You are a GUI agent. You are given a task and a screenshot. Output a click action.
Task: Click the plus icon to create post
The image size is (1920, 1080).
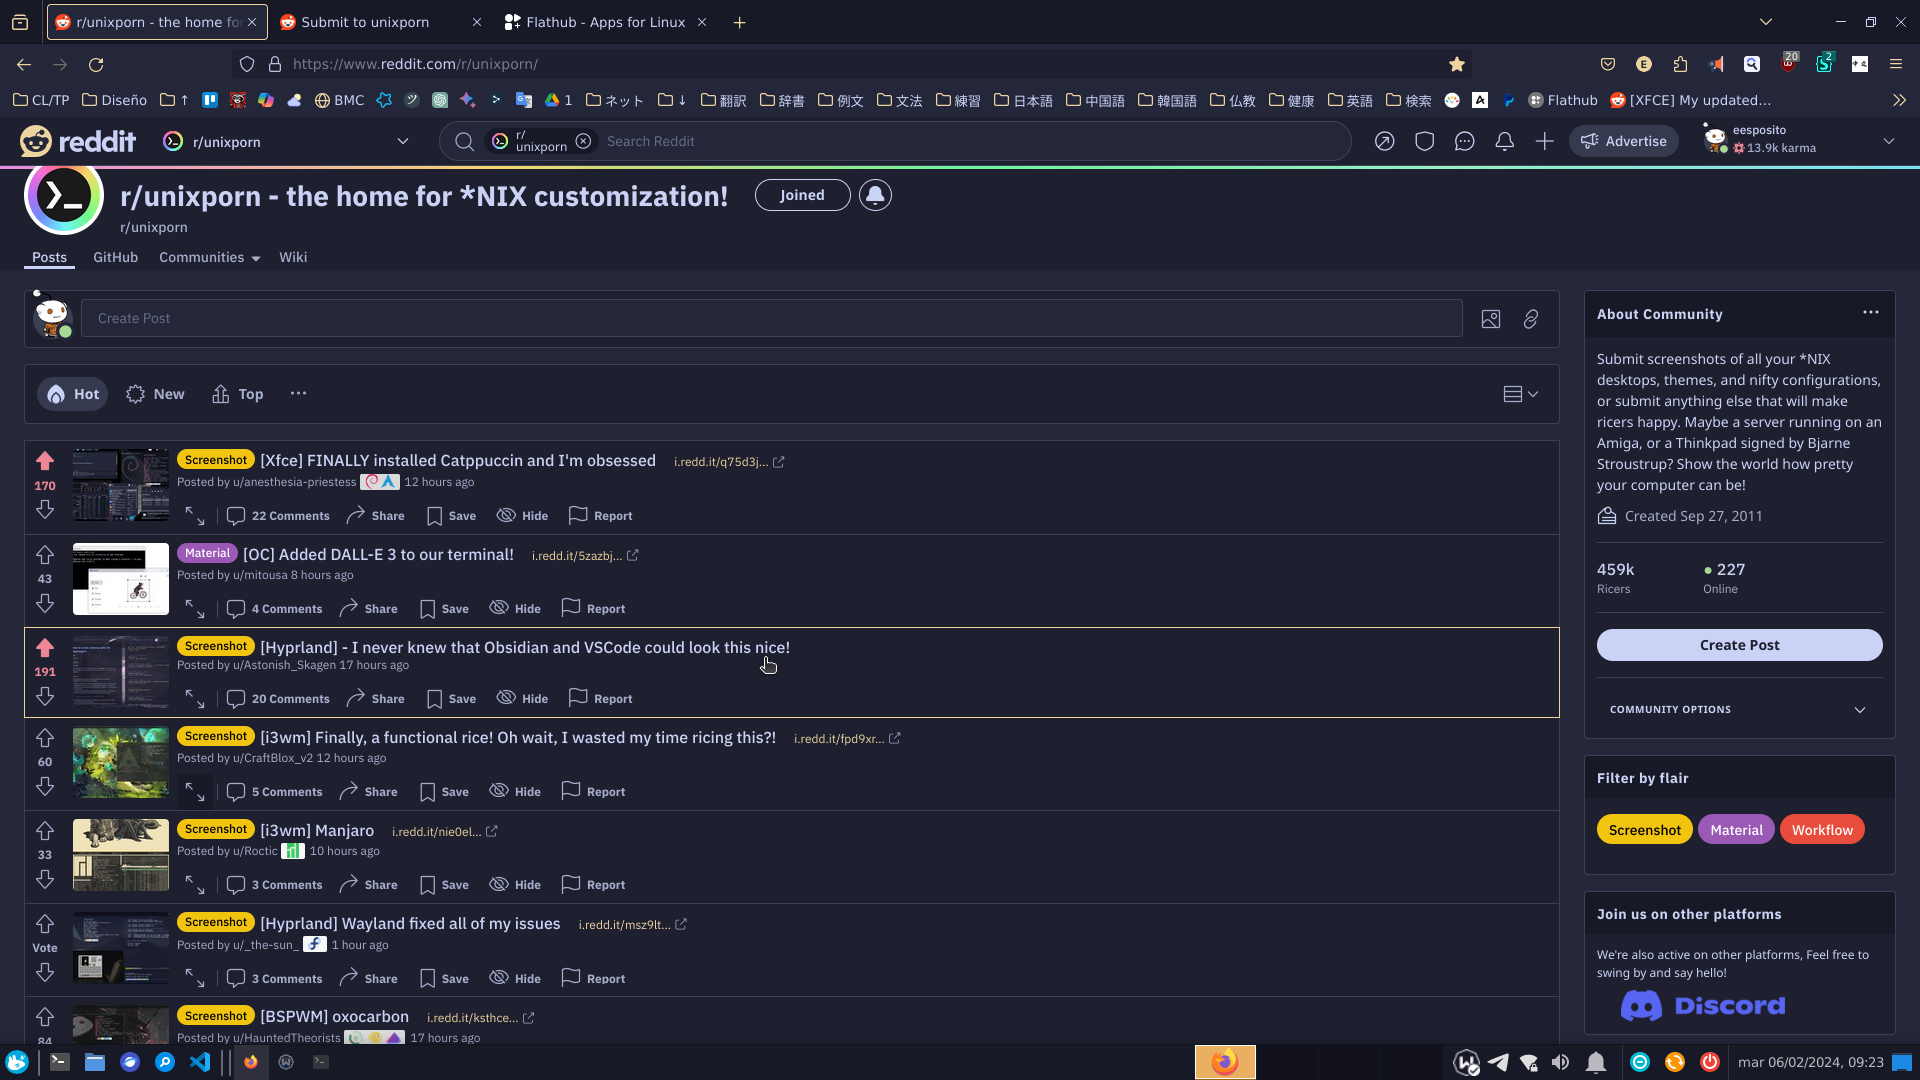click(1544, 141)
